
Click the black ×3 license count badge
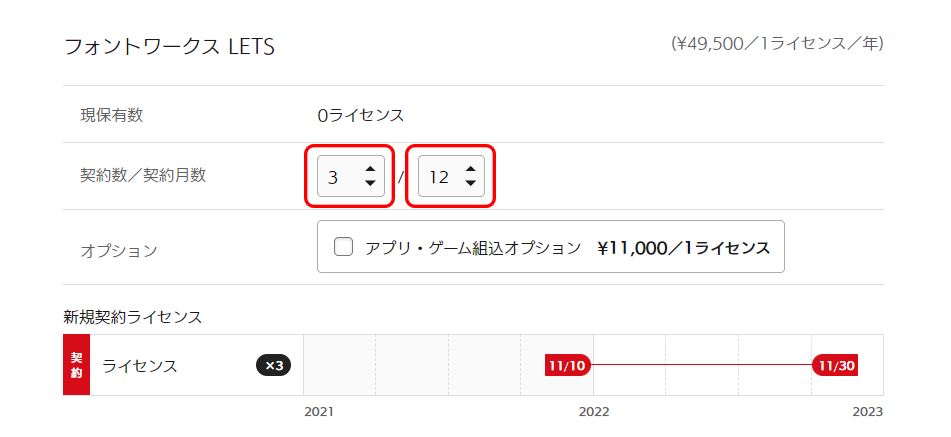click(274, 365)
